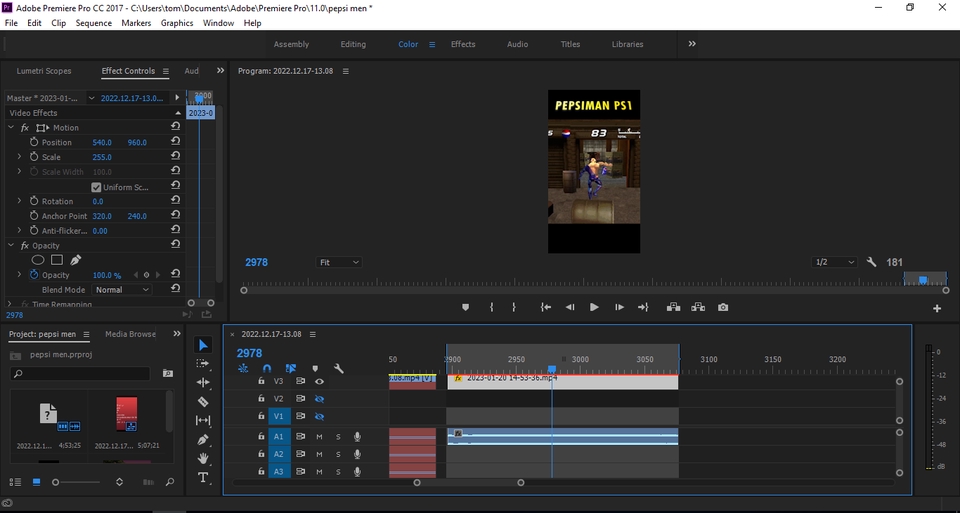
Task: Switch to the Editing workspace
Action: click(353, 44)
